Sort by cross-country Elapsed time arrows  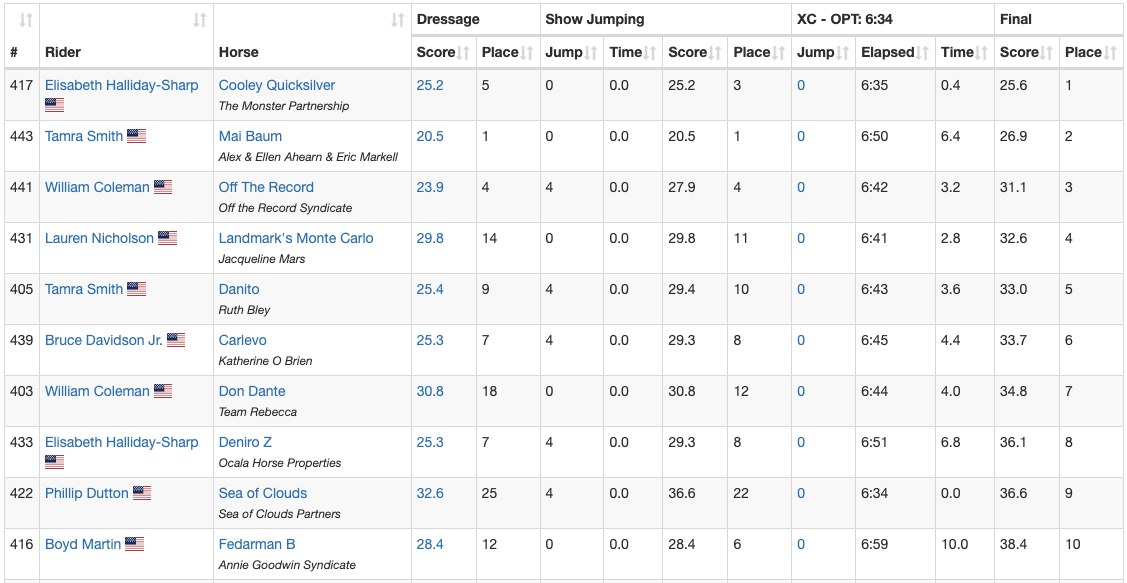point(923,53)
